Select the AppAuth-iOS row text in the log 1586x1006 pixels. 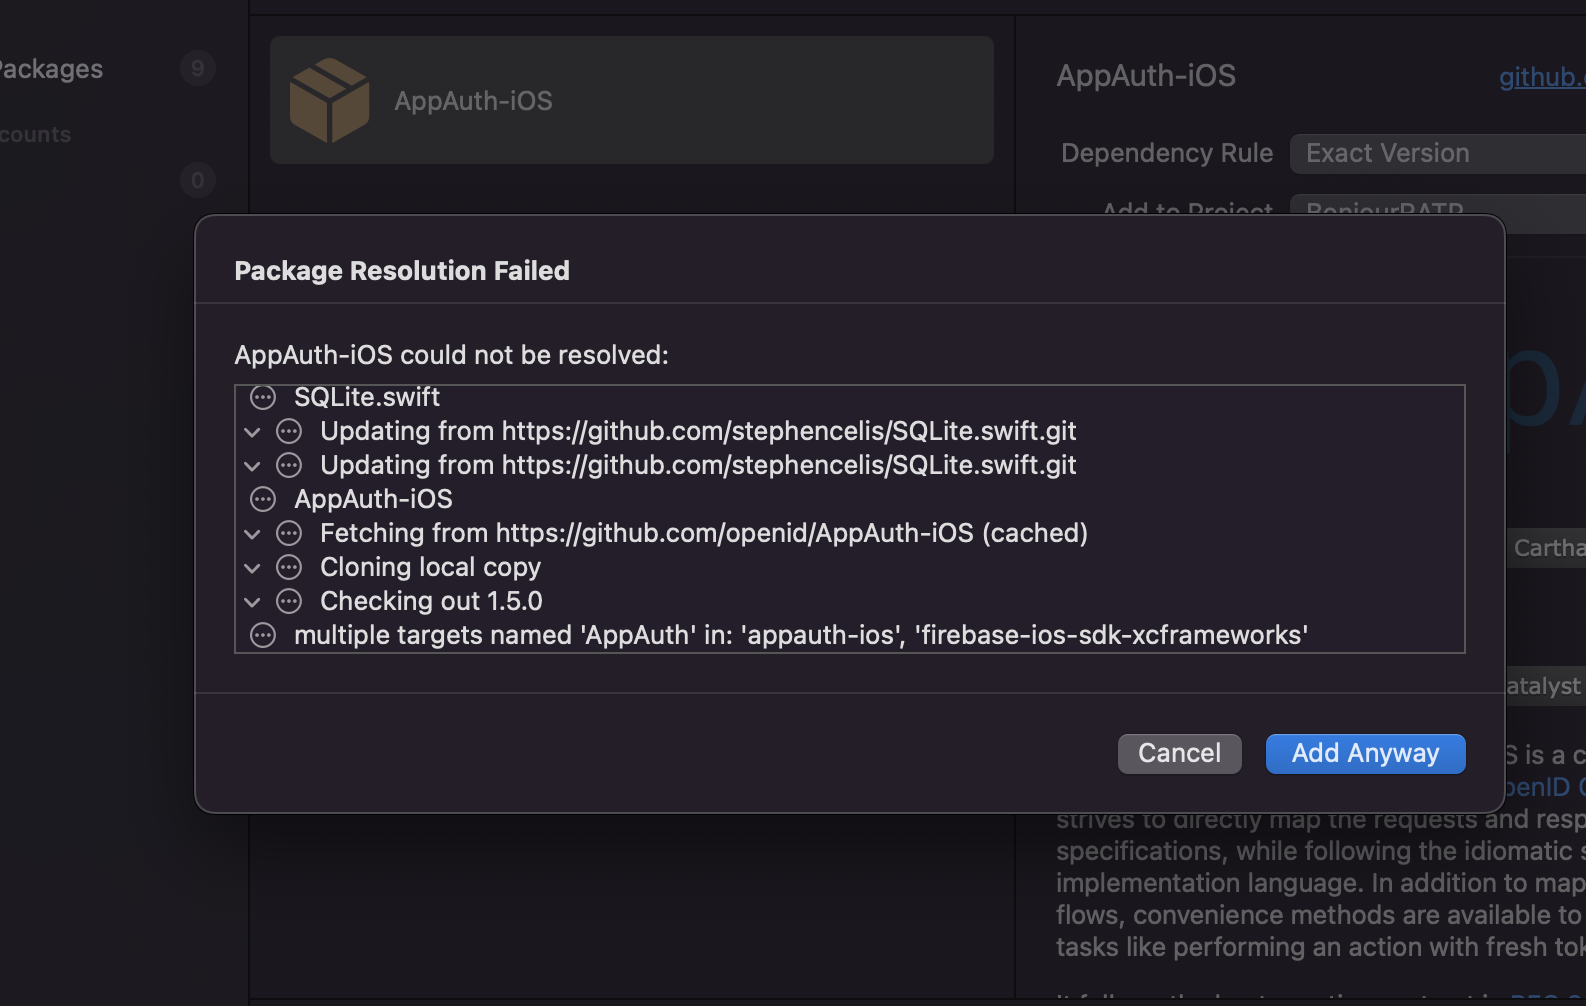point(373,499)
